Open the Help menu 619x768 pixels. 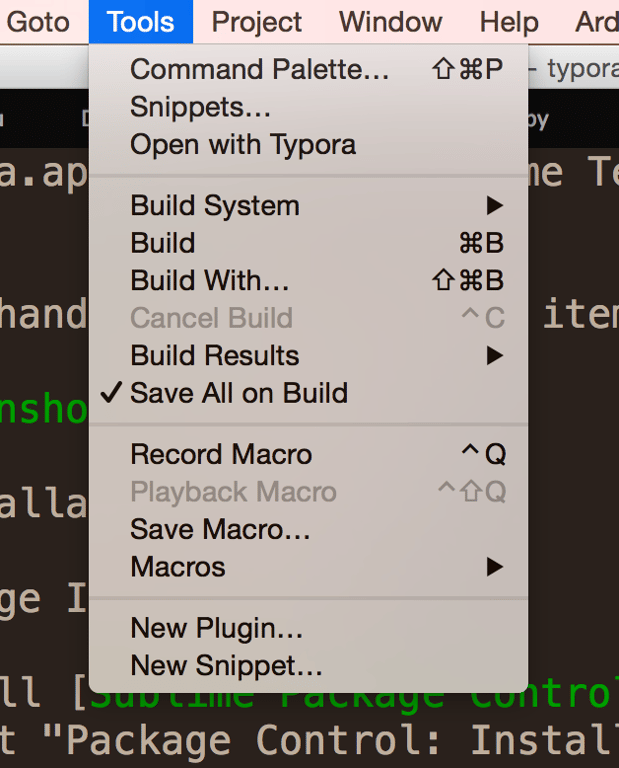click(509, 22)
